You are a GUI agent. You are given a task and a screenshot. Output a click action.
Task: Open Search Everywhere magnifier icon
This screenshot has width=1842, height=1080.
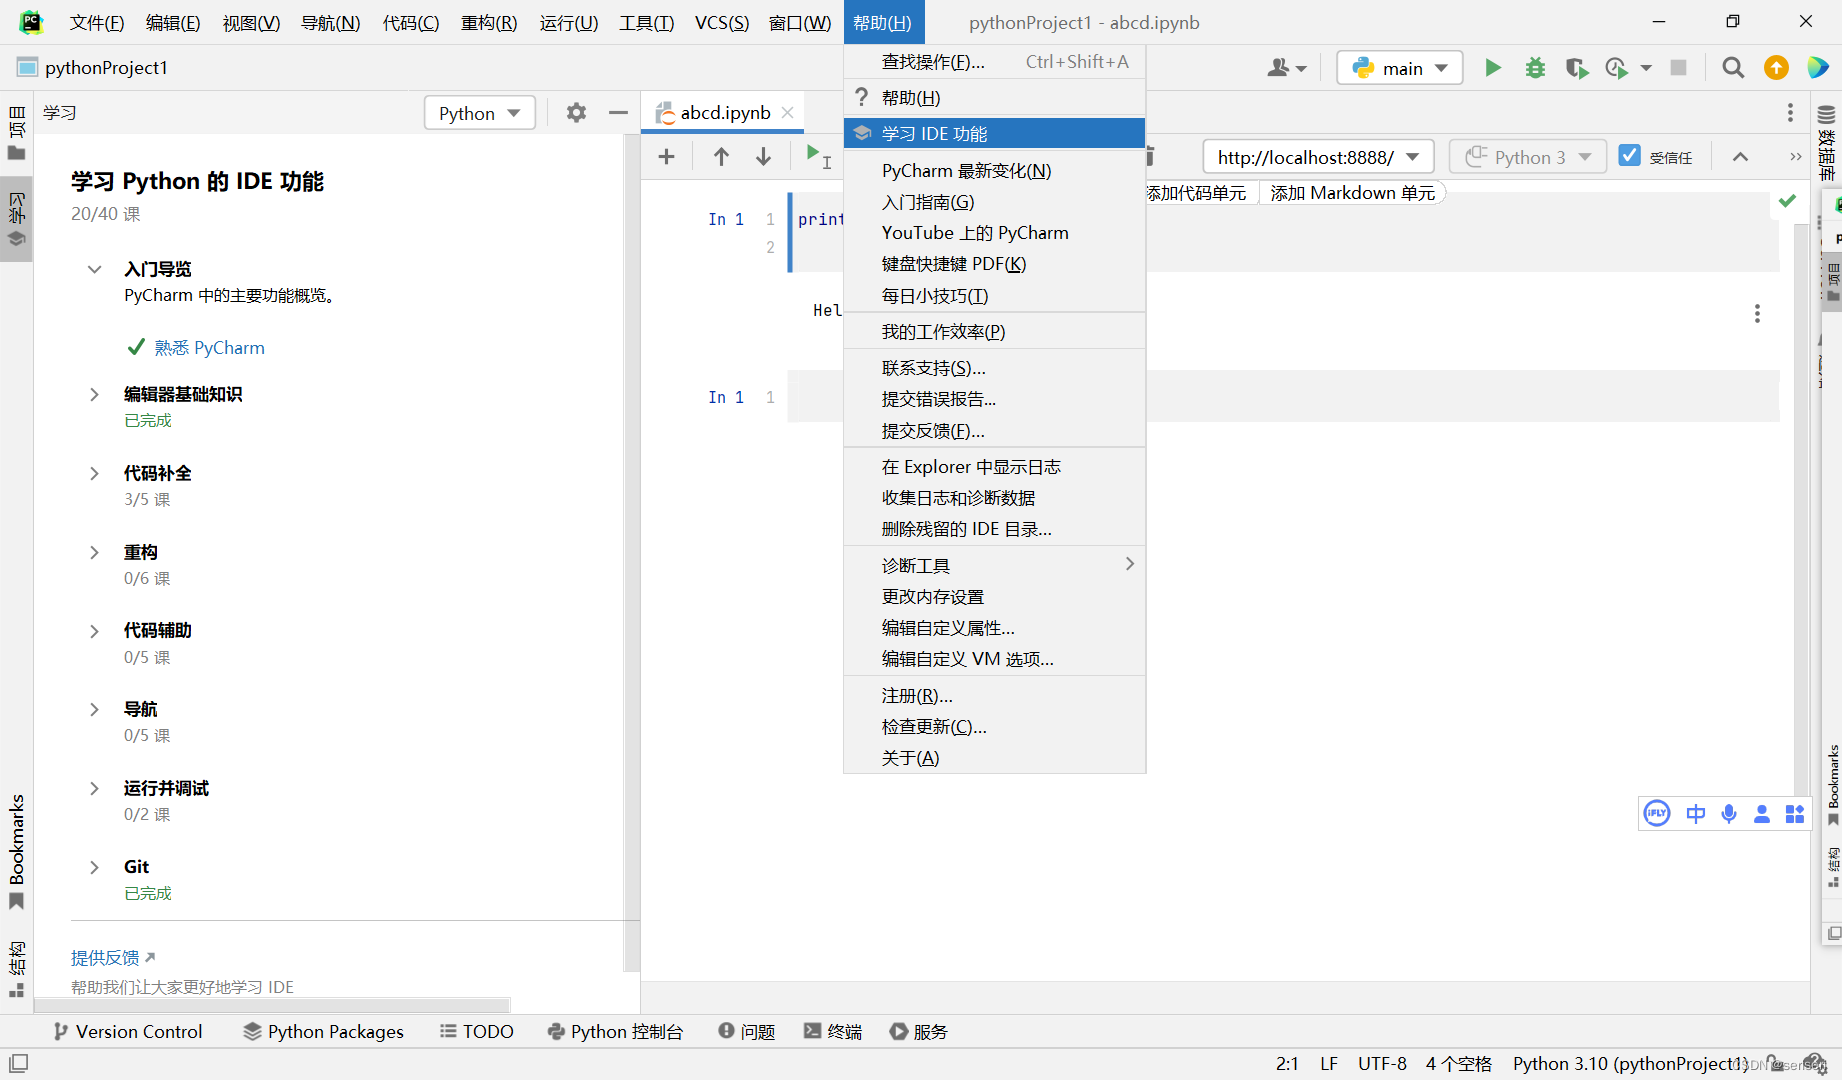click(1733, 68)
